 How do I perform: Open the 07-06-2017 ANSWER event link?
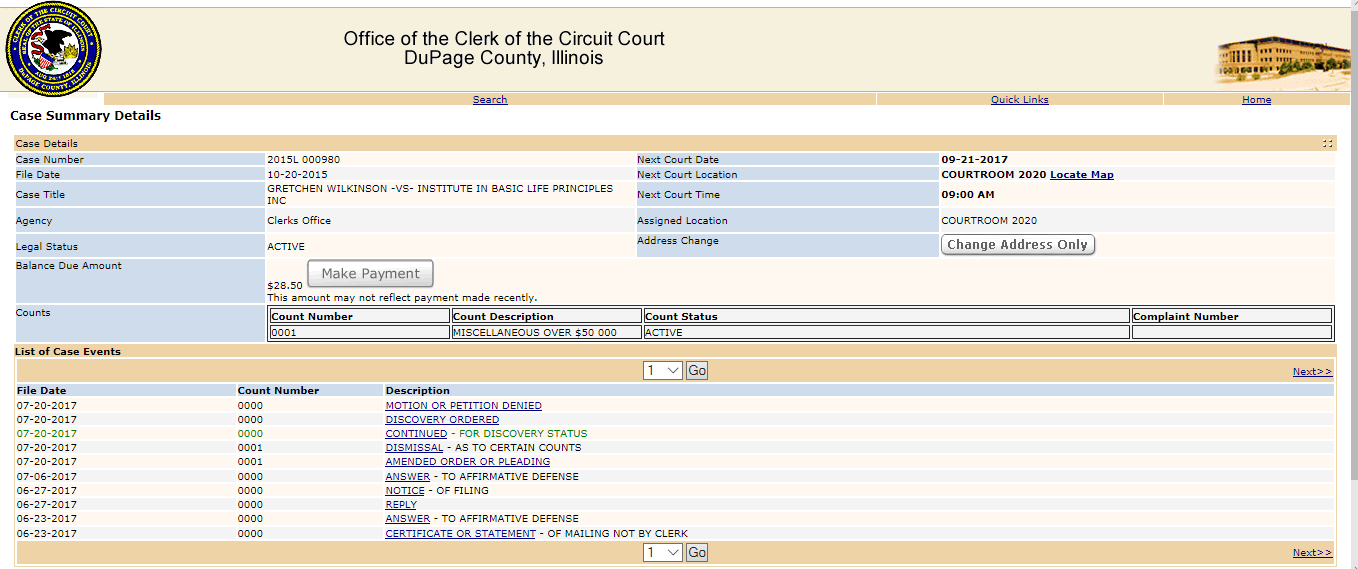(408, 477)
